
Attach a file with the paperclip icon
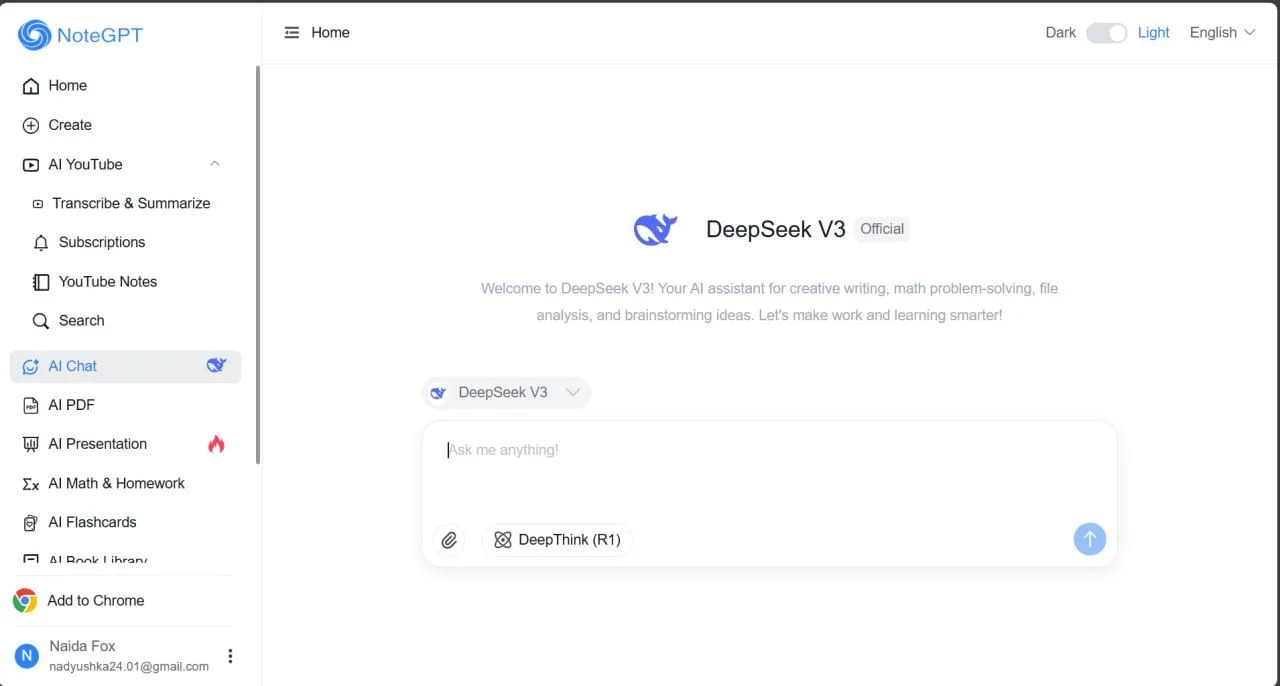(x=449, y=540)
